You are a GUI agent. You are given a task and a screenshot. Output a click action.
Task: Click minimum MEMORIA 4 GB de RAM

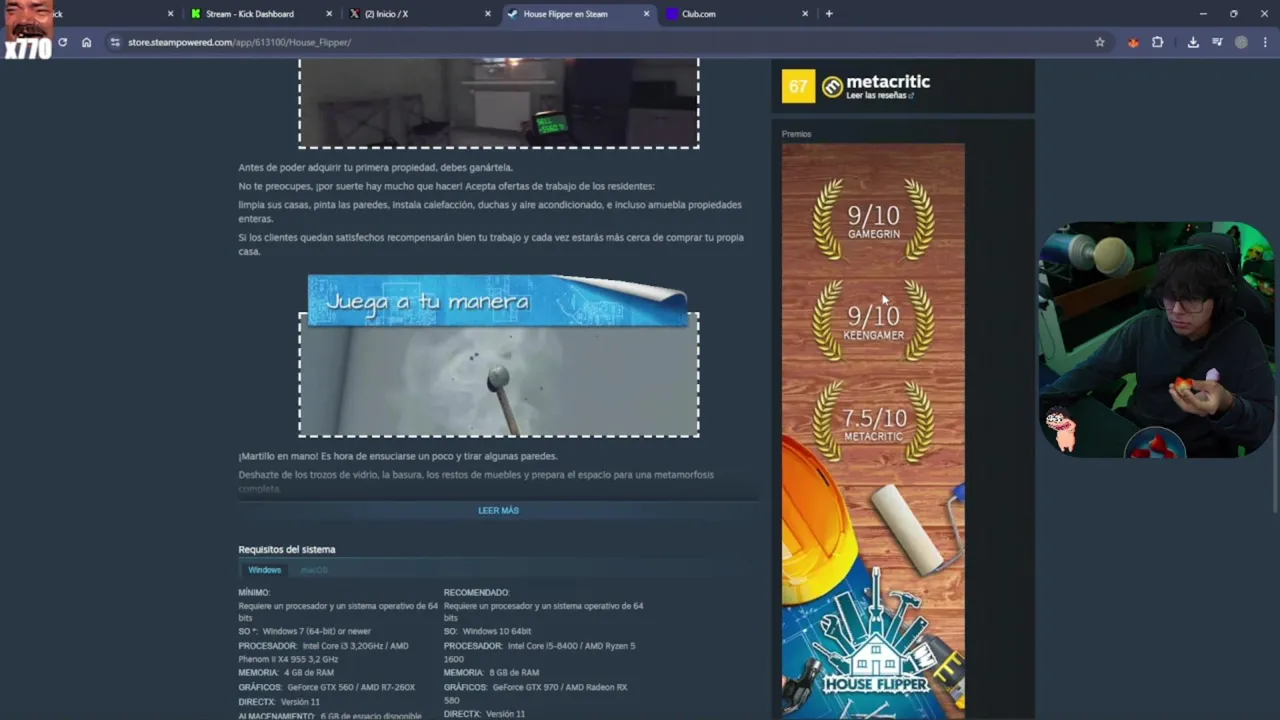click(x=286, y=673)
